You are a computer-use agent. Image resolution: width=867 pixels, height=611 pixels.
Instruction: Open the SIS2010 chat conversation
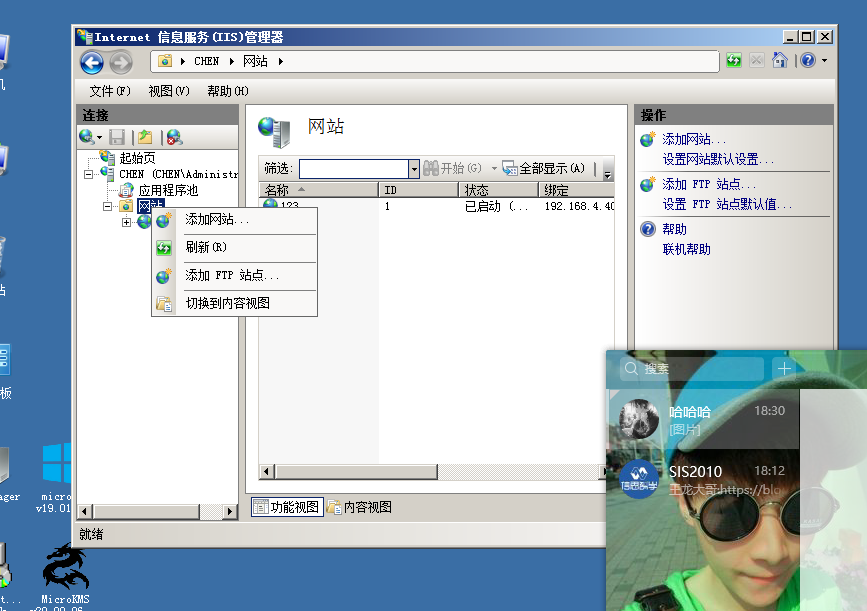point(703,479)
